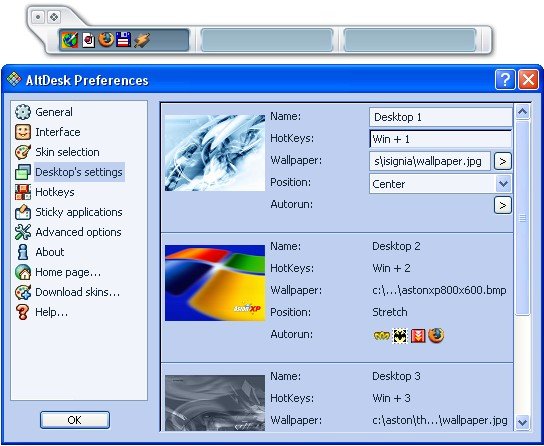Click the yellow mask autorun icon for Desktop 2
Image resolution: width=544 pixels, height=446 pixels.
click(x=381, y=336)
